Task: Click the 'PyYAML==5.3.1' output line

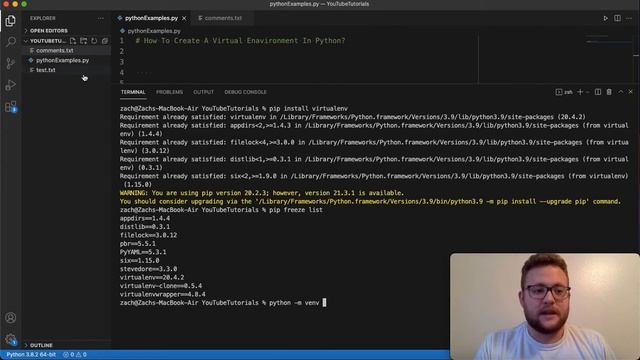Action: (143, 252)
